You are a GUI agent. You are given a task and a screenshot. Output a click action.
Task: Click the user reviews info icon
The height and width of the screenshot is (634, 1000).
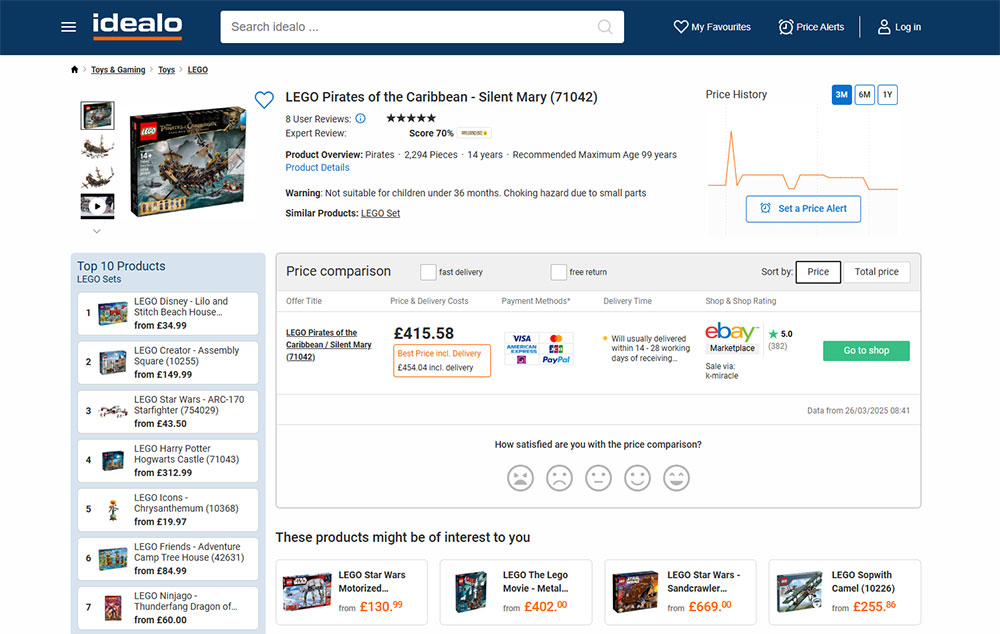tap(360, 119)
